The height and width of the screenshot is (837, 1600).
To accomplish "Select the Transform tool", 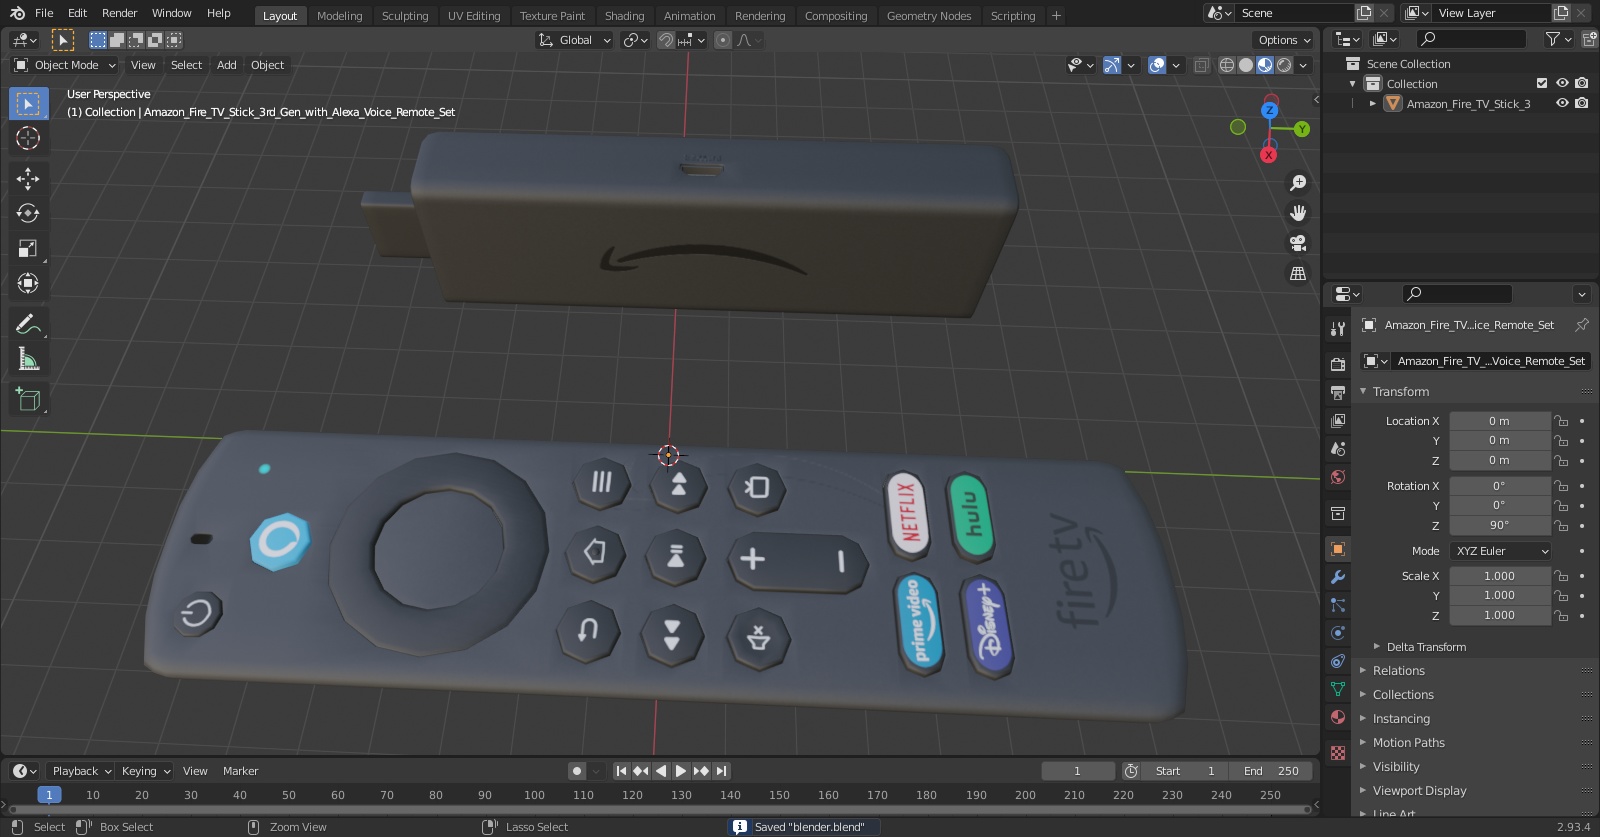I will click(x=28, y=284).
